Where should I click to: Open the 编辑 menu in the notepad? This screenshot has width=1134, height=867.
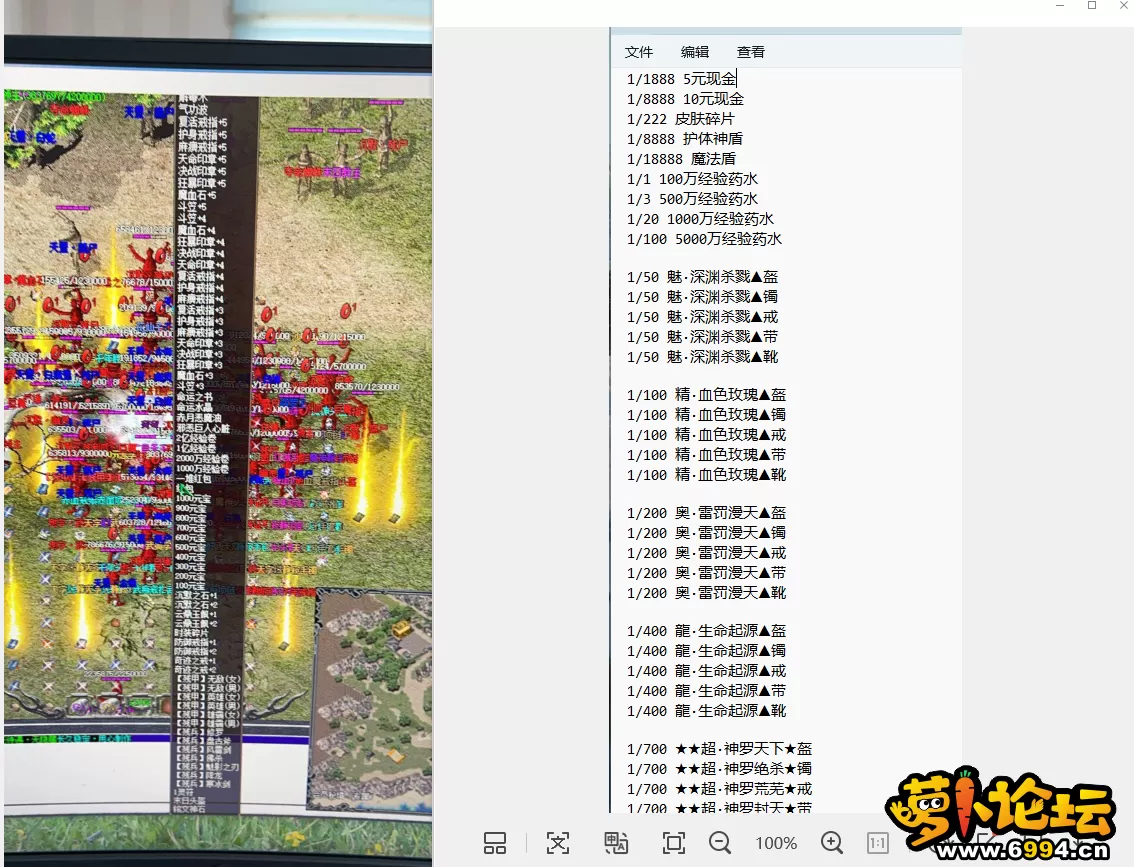pyautogui.click(x=695, y=52)
